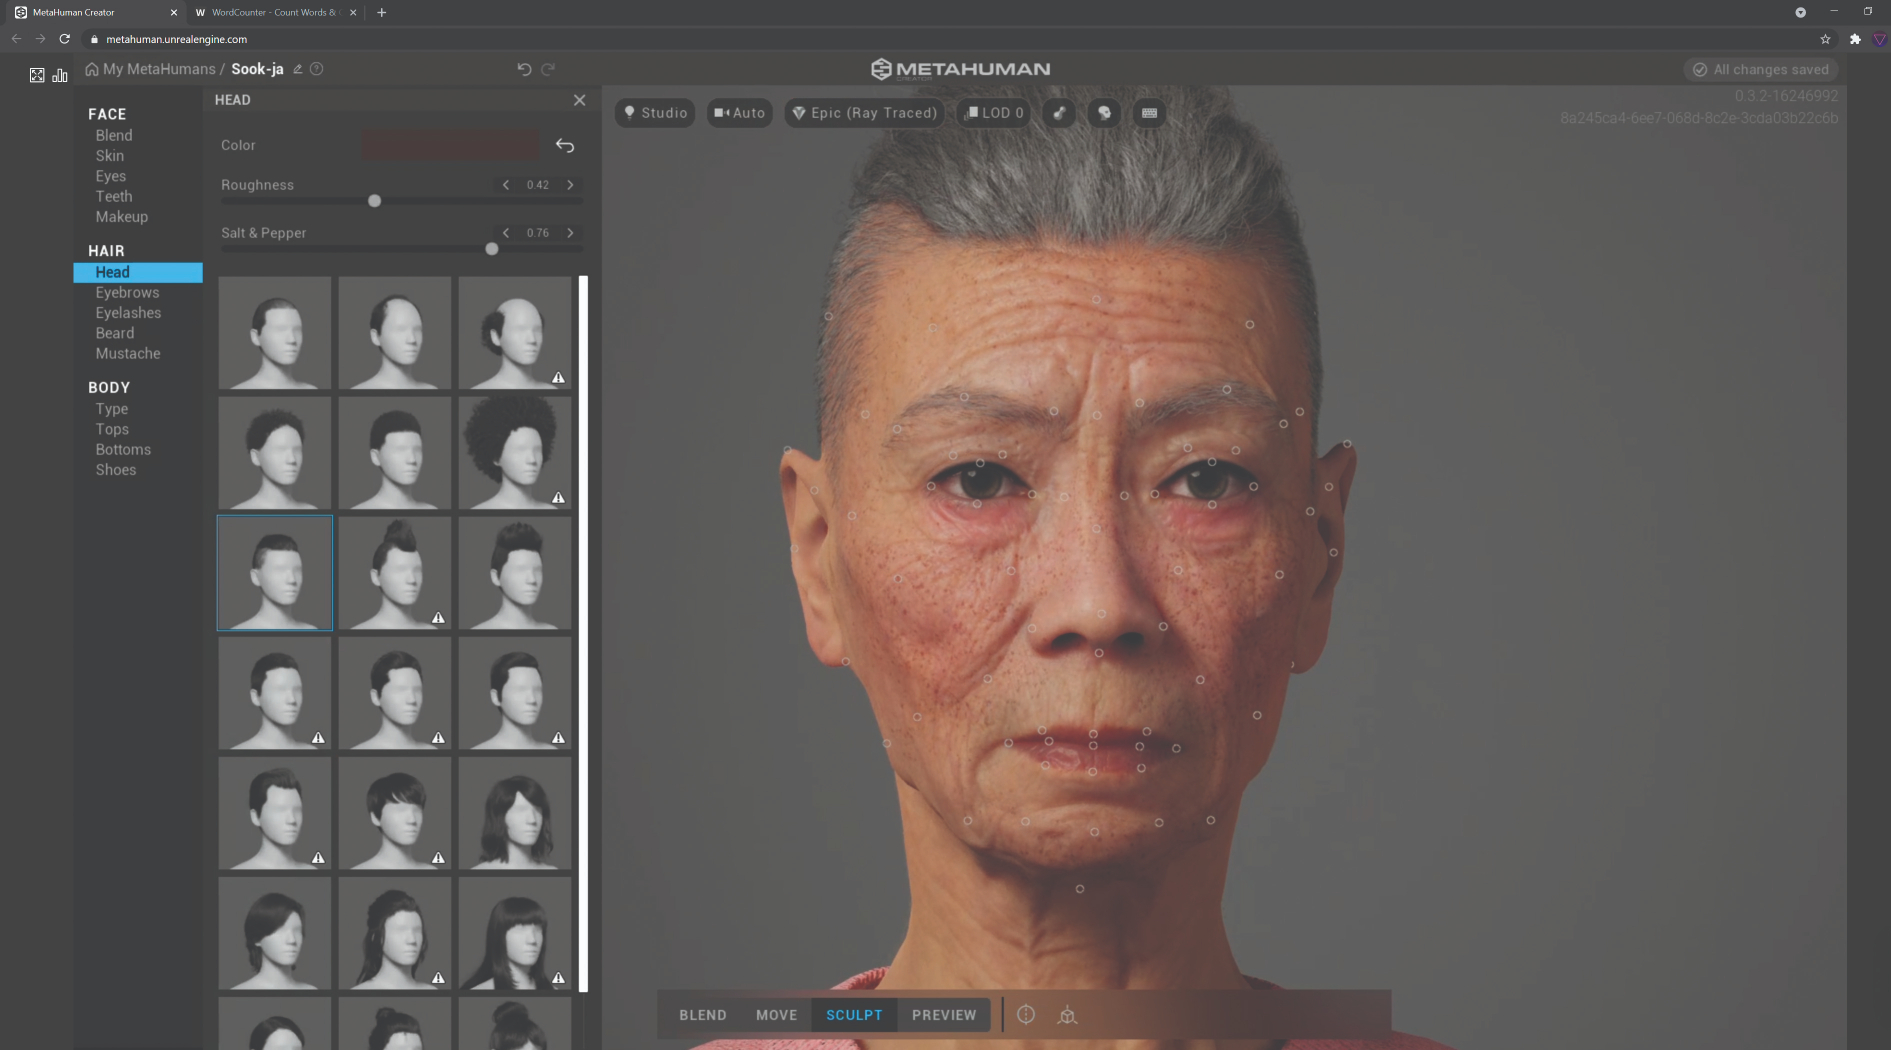Open the LOD 0 level dropdown
Image resolution: width=1891 pixels, height=1050 pixels.
pyautogui.click(x=994, y=113)
